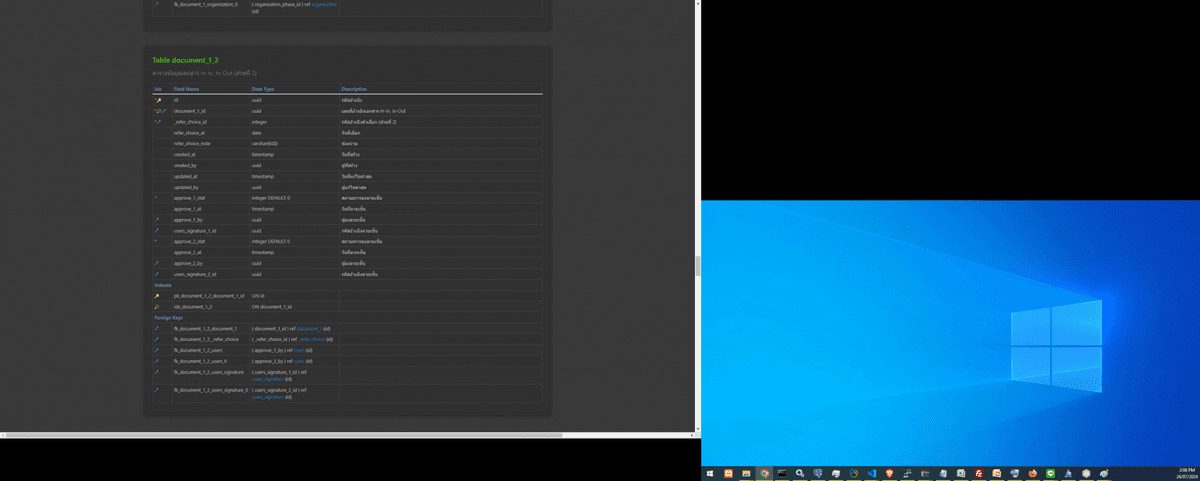Click the updated_by field name
Image resolution: width=1200 pixels, height=481 pixels.
click(185, 187)
